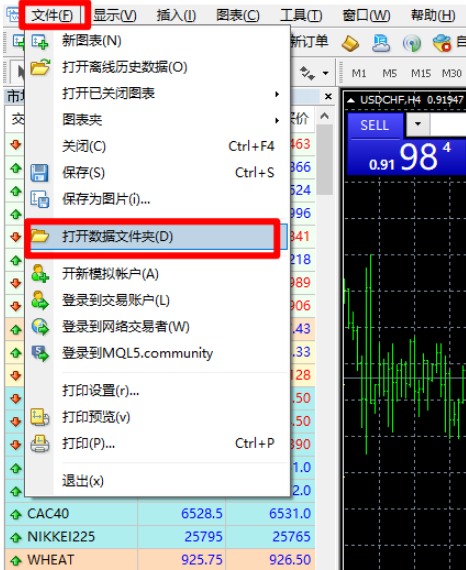Choose 登录到MQL5.community entry

click(157, 353)
